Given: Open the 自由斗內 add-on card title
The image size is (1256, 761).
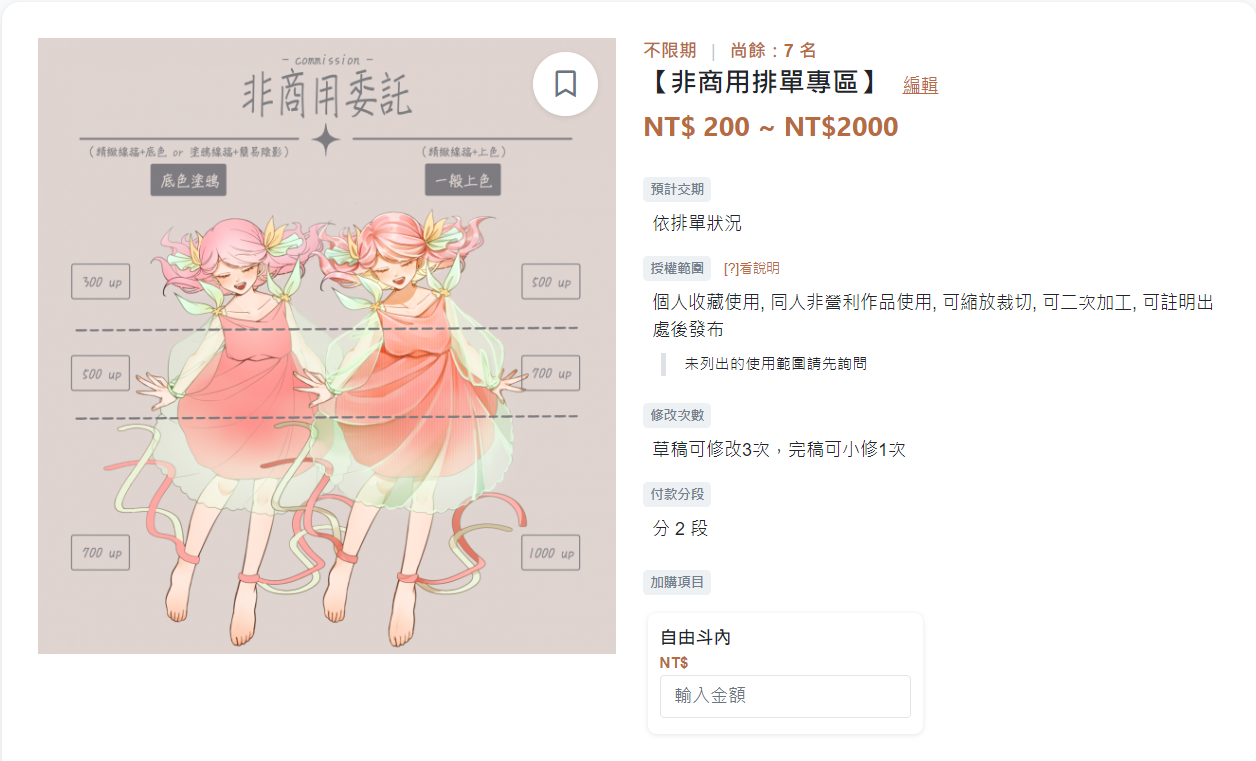Looking at the screenshot, I should coord(695,637).
